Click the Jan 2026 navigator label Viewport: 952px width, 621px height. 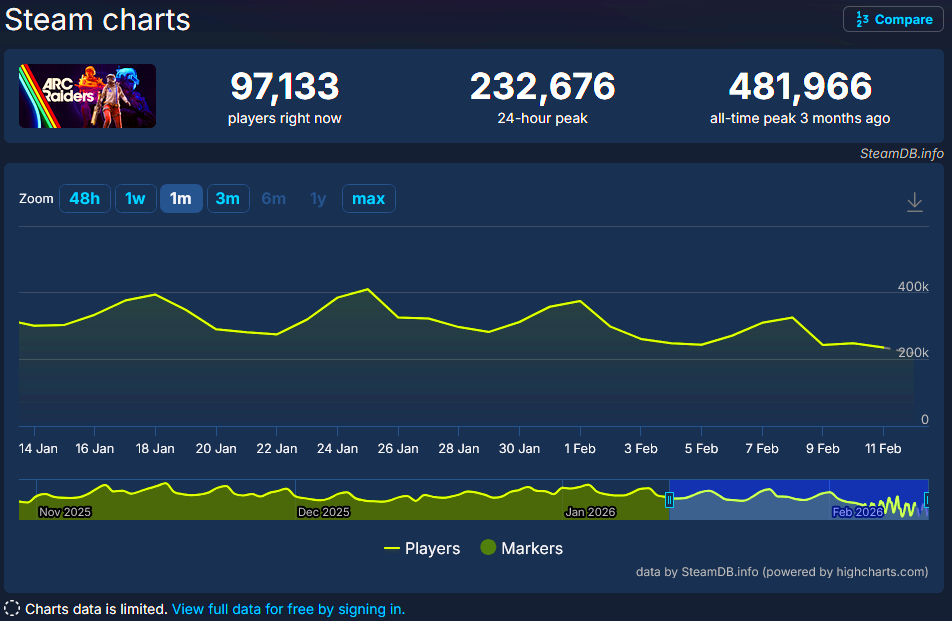(590, 512)
